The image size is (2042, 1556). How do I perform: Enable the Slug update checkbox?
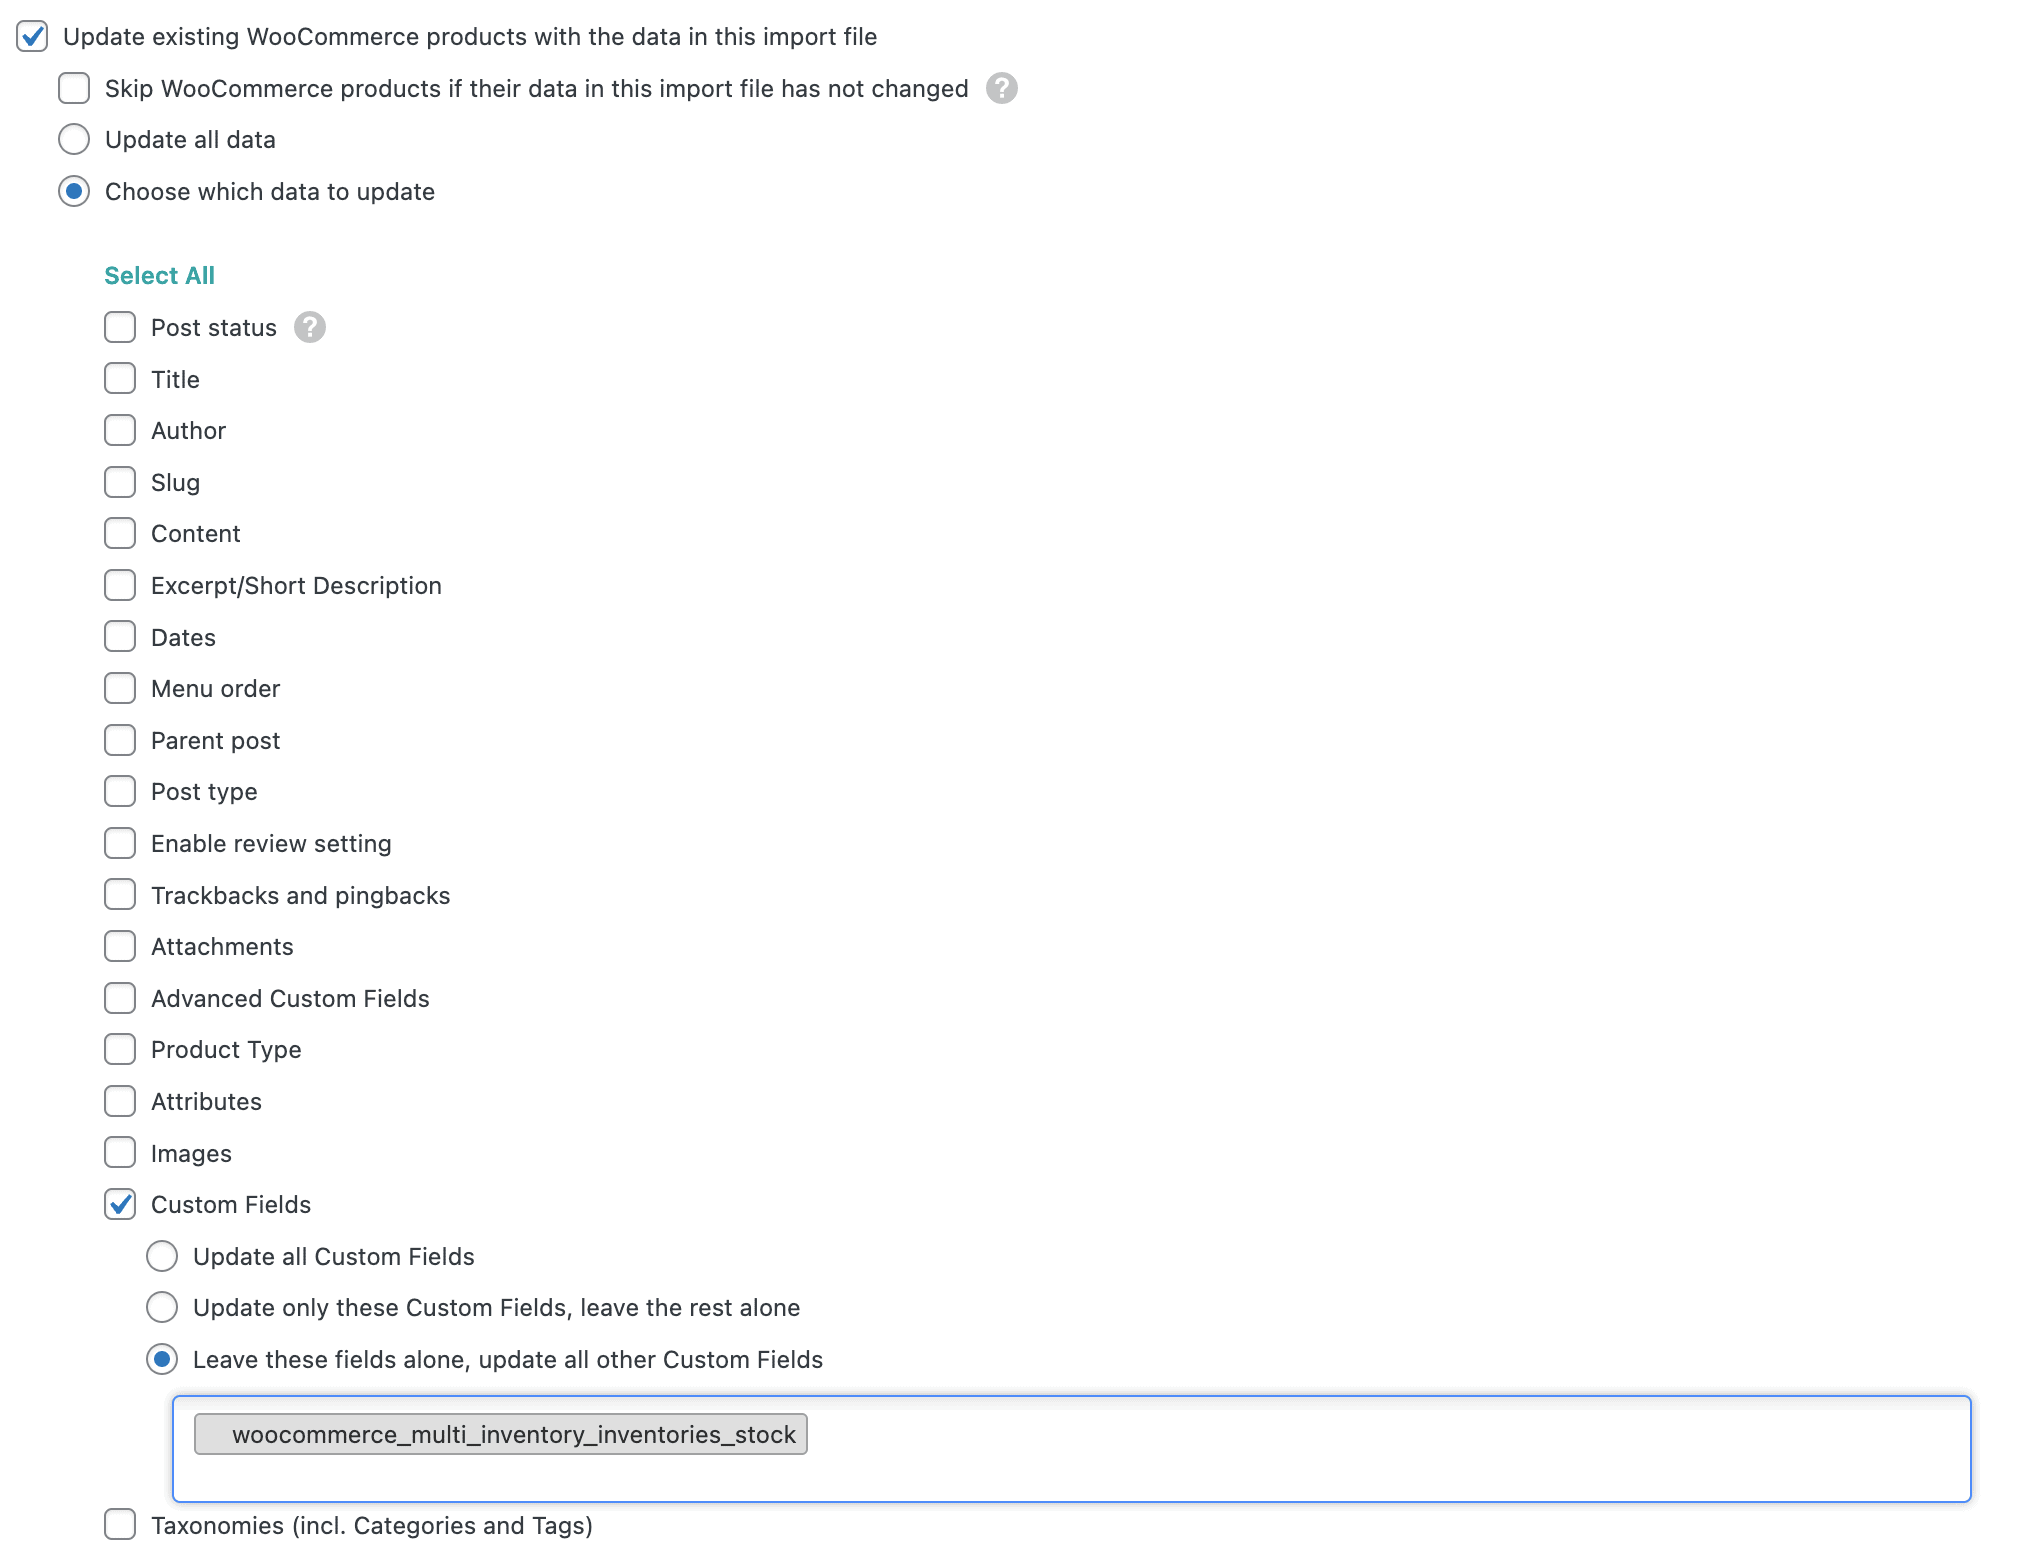[120, 483]
